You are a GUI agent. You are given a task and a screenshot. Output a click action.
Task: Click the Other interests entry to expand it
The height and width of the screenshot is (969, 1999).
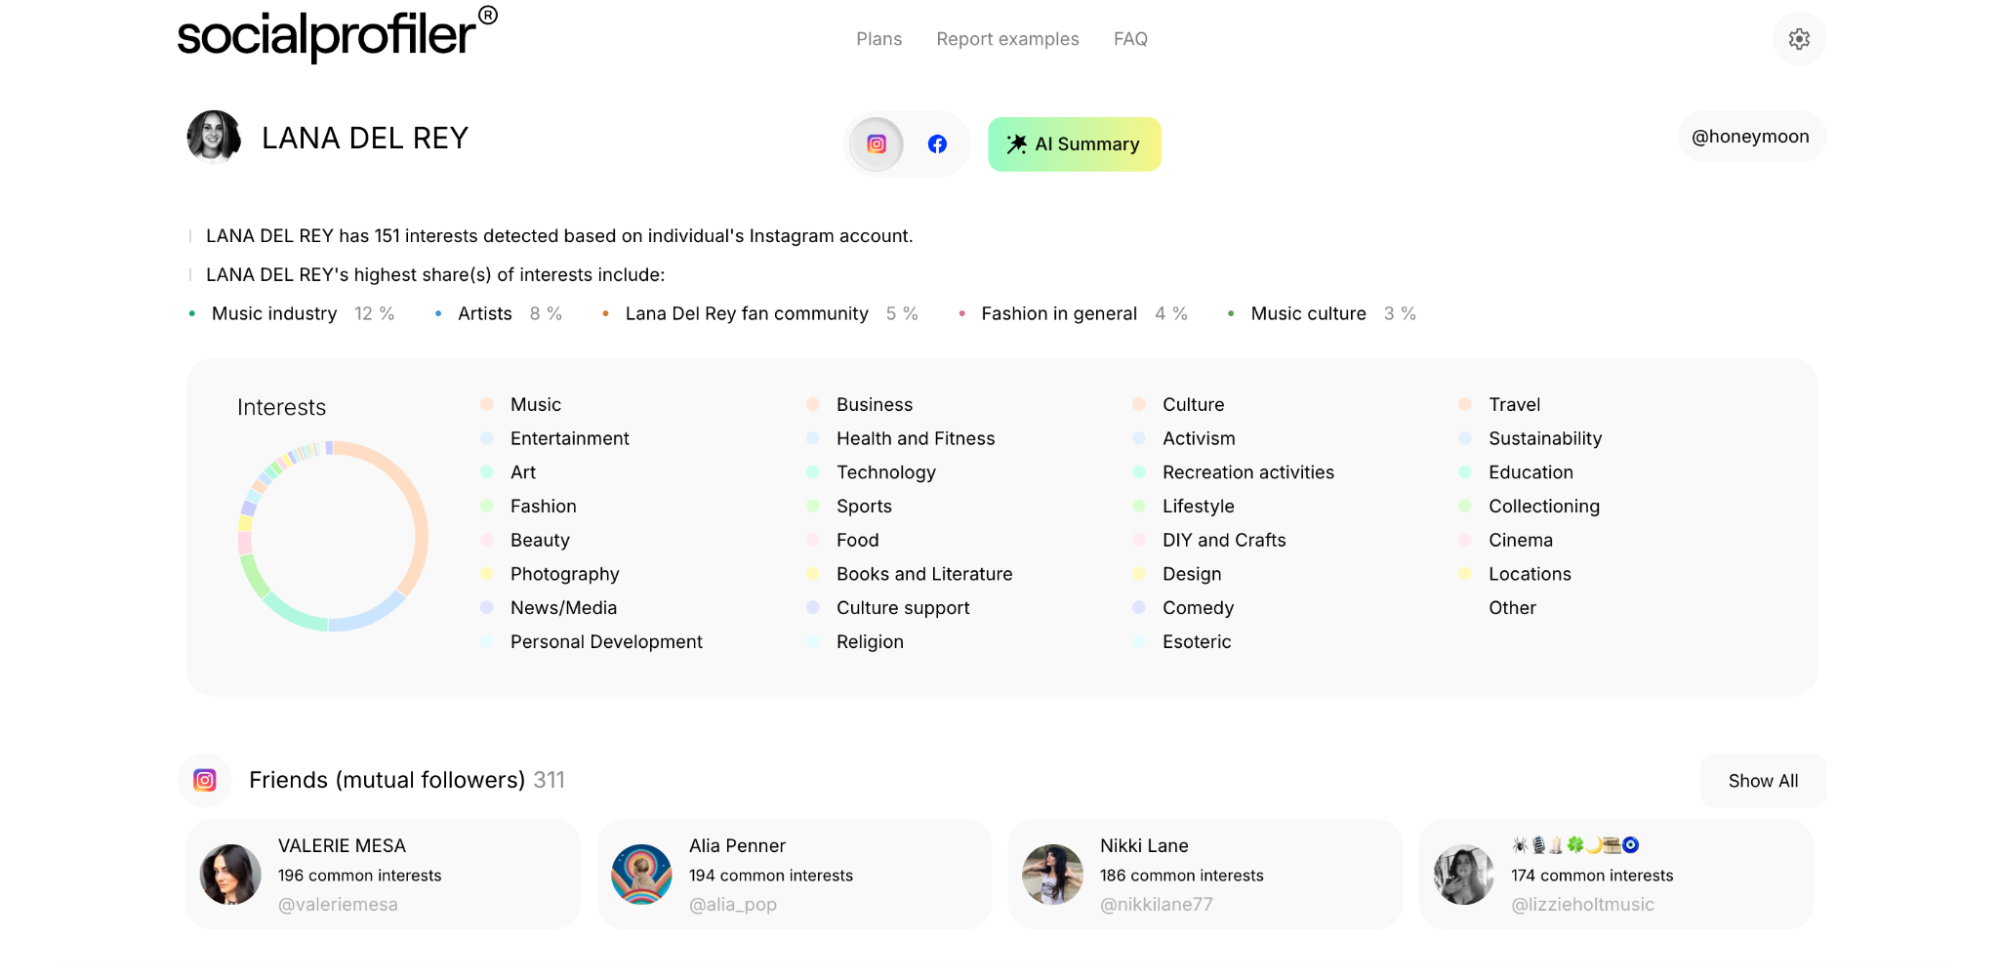tap(1511, 607)
